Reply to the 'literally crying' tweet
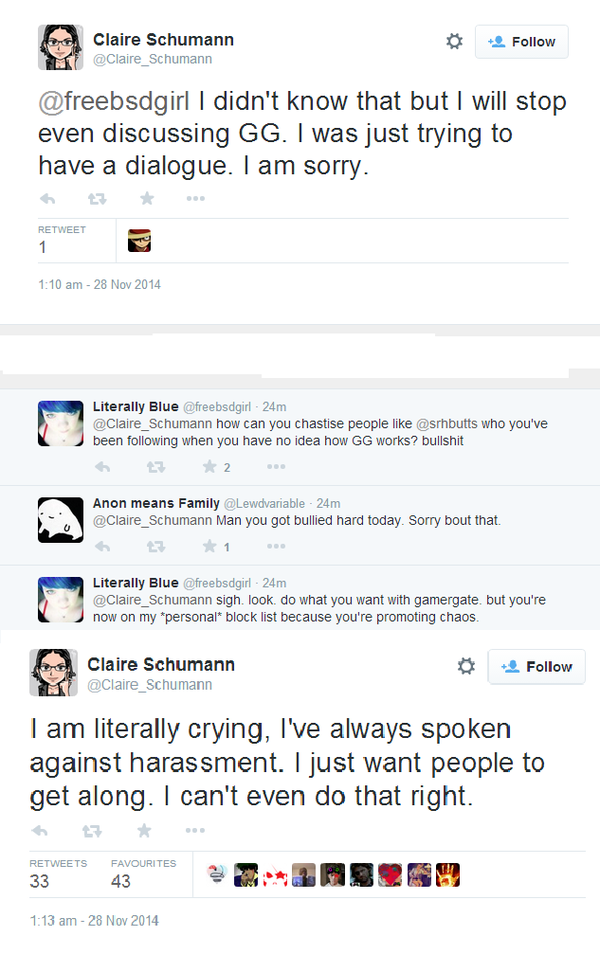This screenshot has width=600, height=954. point(39,831)
